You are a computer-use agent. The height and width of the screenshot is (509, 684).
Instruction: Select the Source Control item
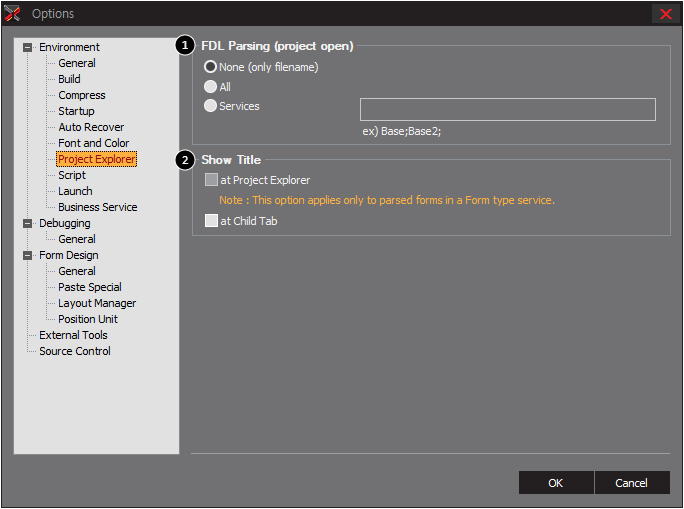75,351
